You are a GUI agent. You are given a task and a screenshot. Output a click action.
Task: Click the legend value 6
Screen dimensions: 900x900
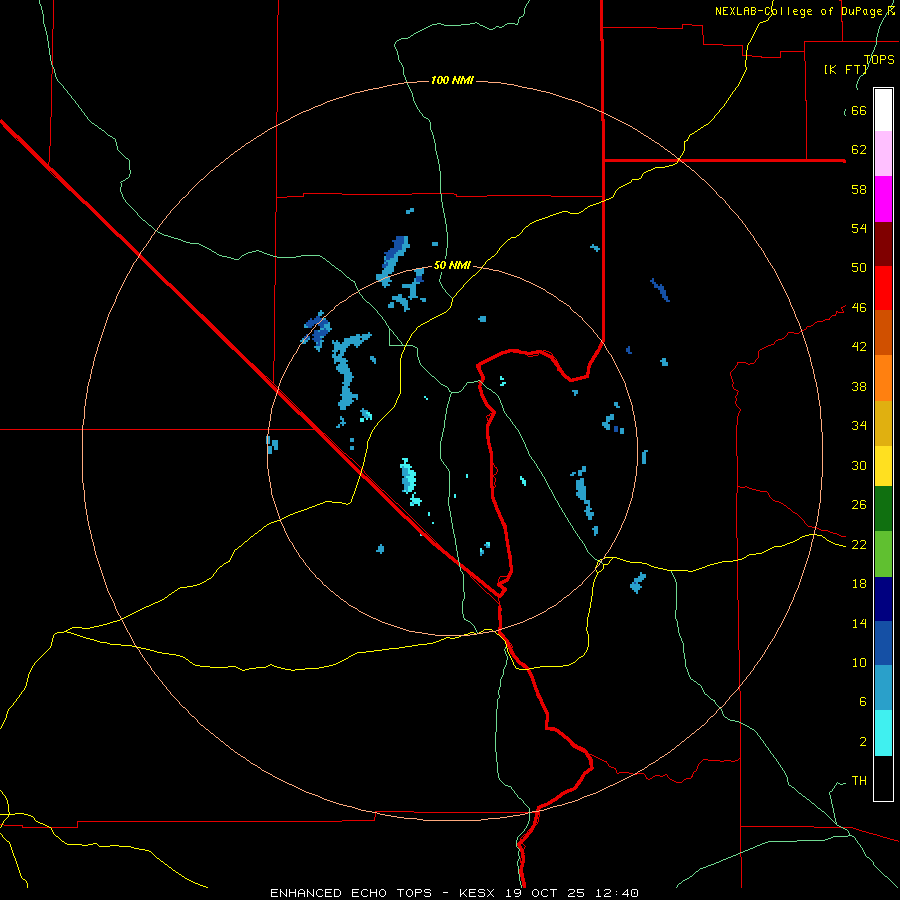click(x=863, y=702)
